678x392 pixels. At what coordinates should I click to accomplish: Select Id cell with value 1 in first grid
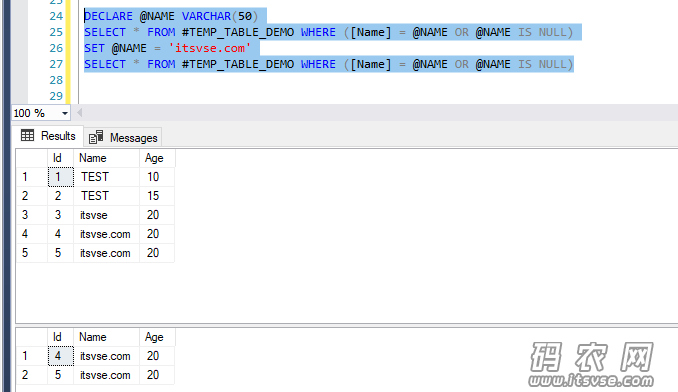click(x=61, y=177)
